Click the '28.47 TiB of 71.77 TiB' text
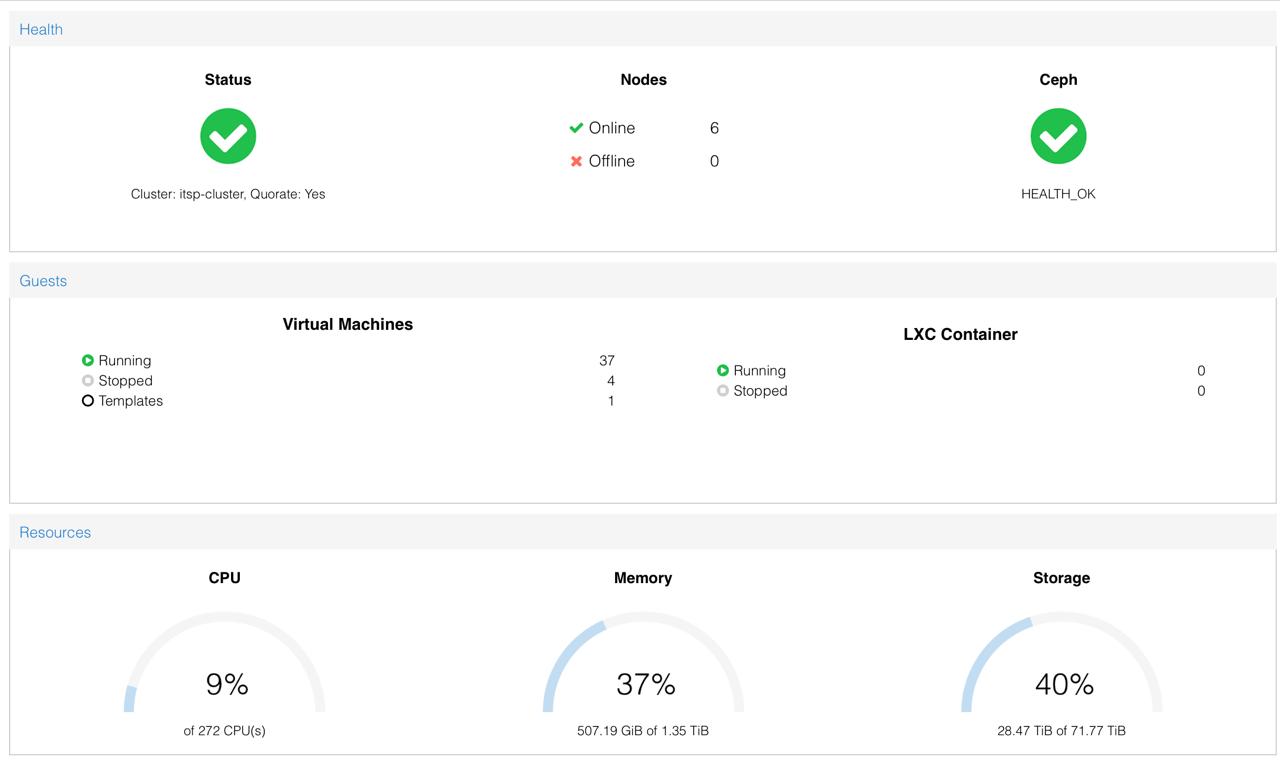This screenshot has height=765, width=1280. (1062, 731)
